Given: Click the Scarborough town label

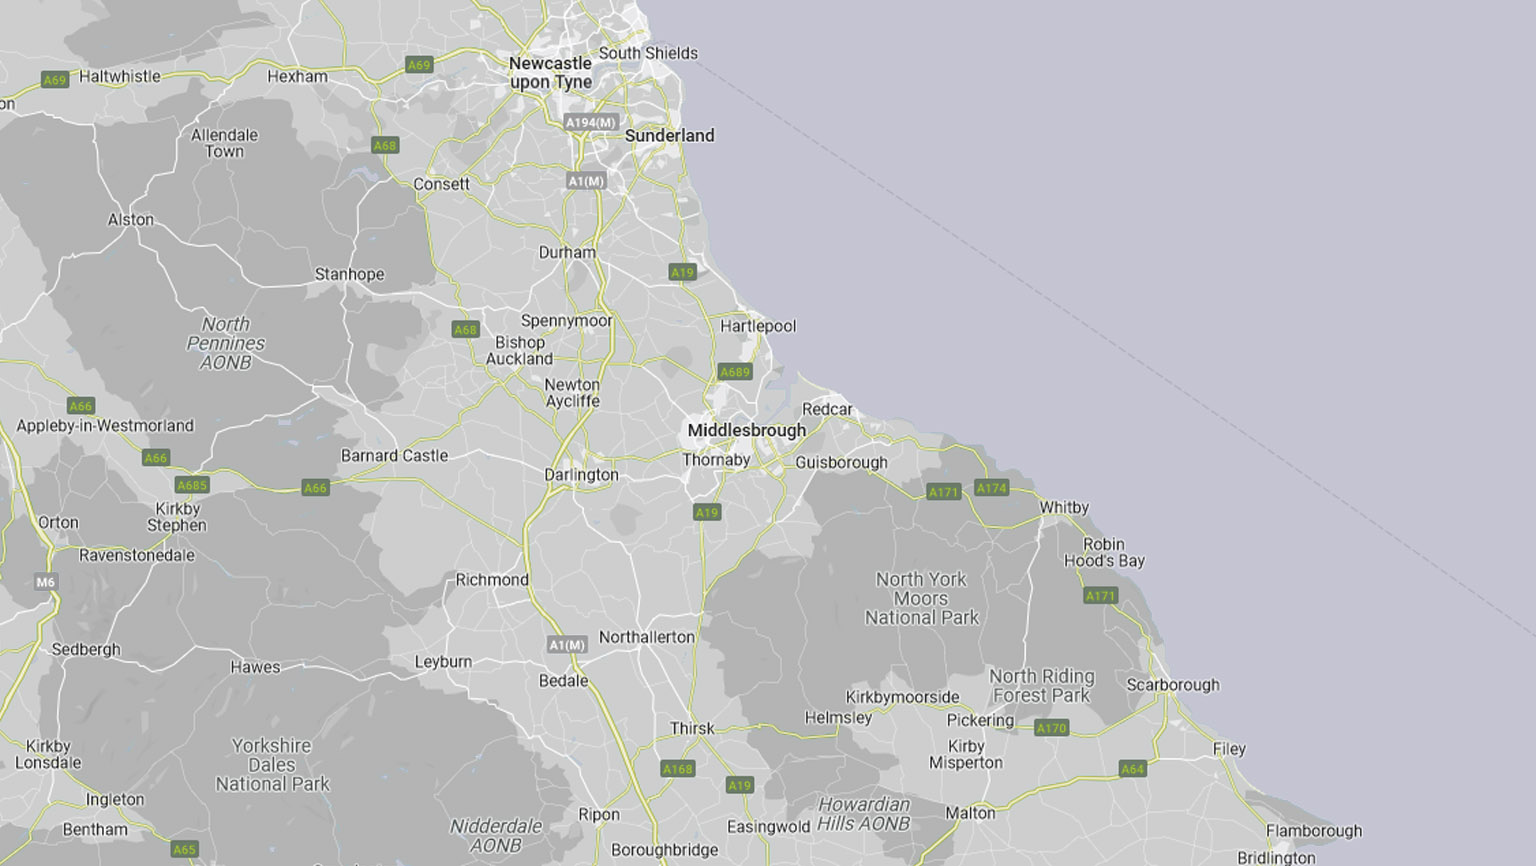Looking at the screenshot, I should click(x=1172, y=685).
